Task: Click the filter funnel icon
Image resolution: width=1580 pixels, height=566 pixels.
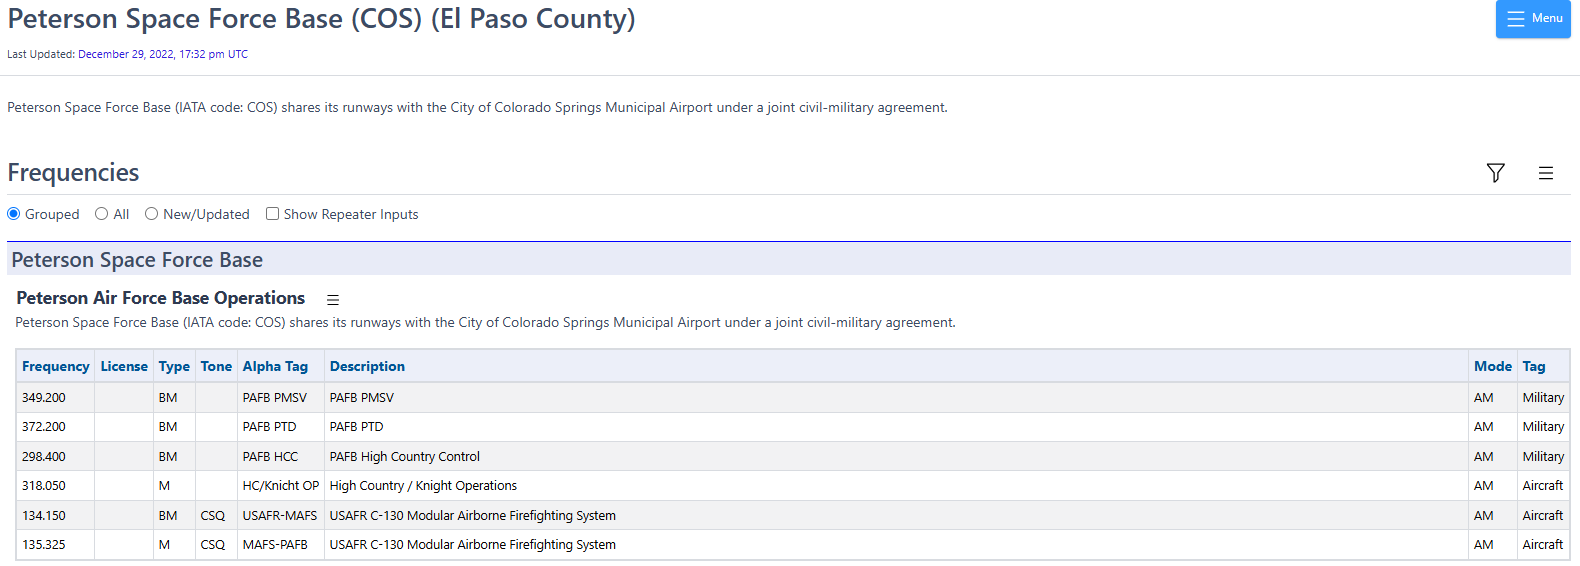Action: coord(1495,173)
